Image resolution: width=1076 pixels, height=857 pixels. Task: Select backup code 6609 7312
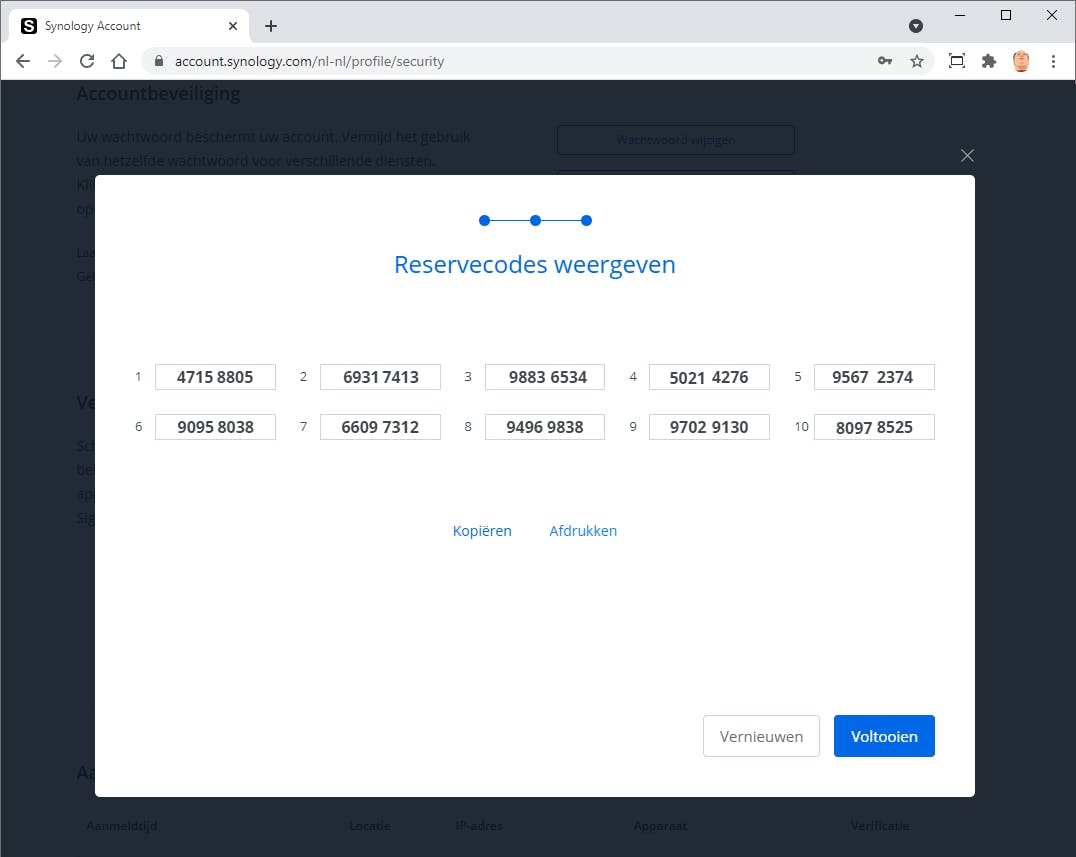[380, 427]
